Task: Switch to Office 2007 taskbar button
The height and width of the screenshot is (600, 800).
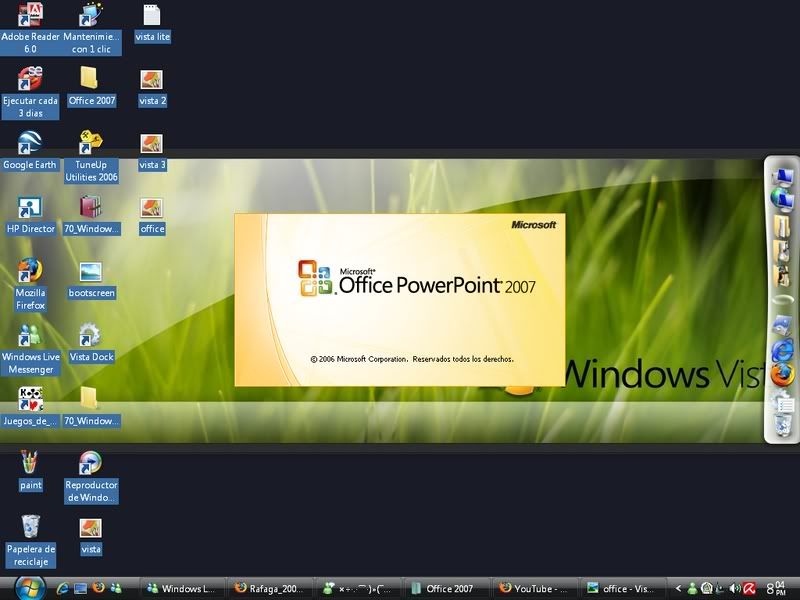Action: [x=446, y=589]
